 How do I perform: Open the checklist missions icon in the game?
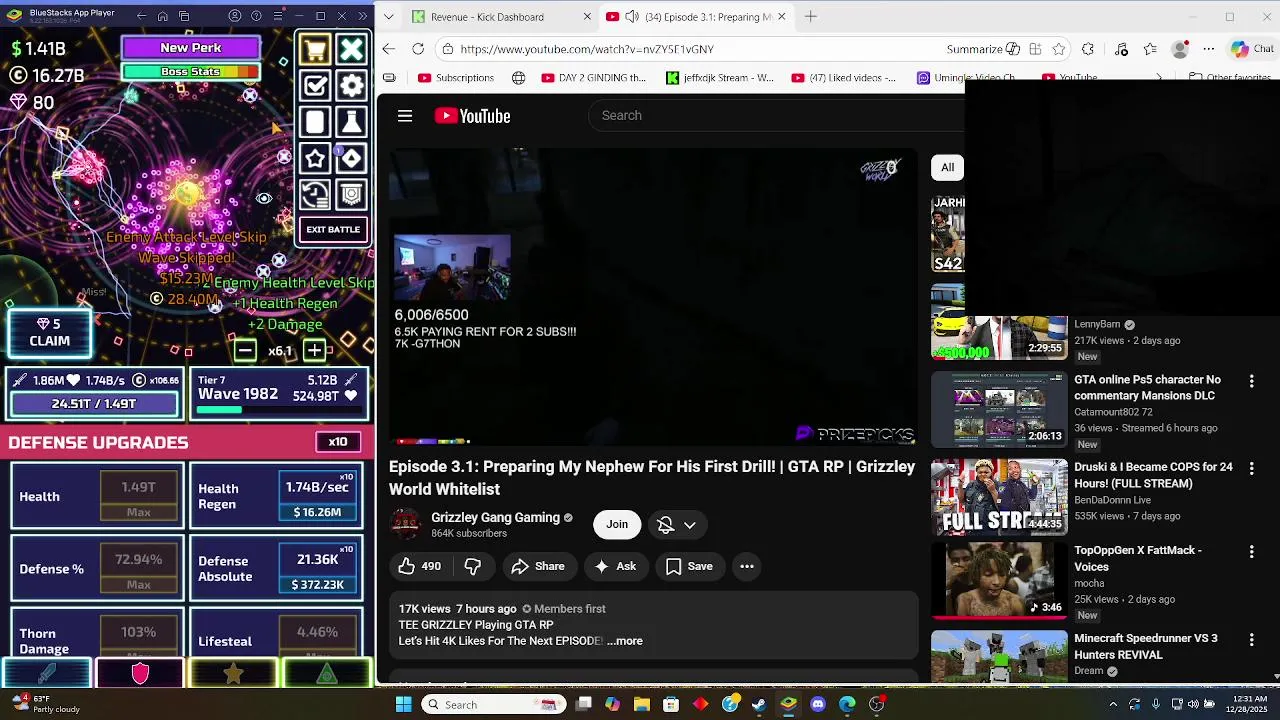click(315, 86)
